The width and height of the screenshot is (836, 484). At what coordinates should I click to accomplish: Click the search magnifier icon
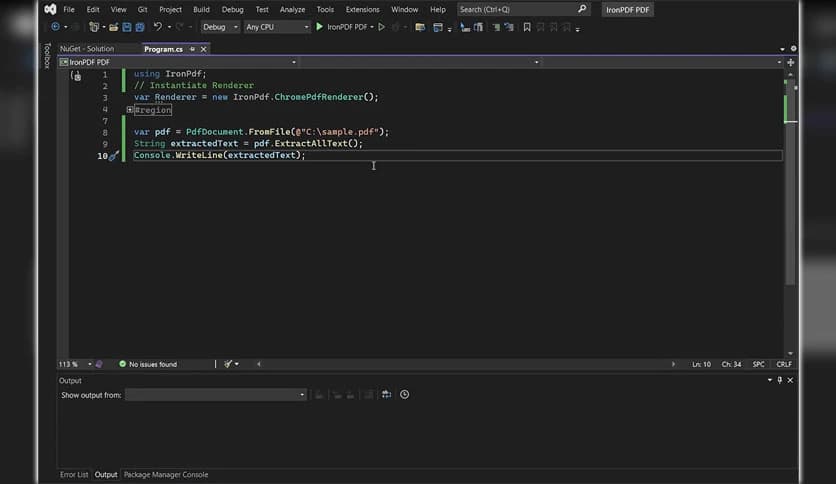[582, 9]
